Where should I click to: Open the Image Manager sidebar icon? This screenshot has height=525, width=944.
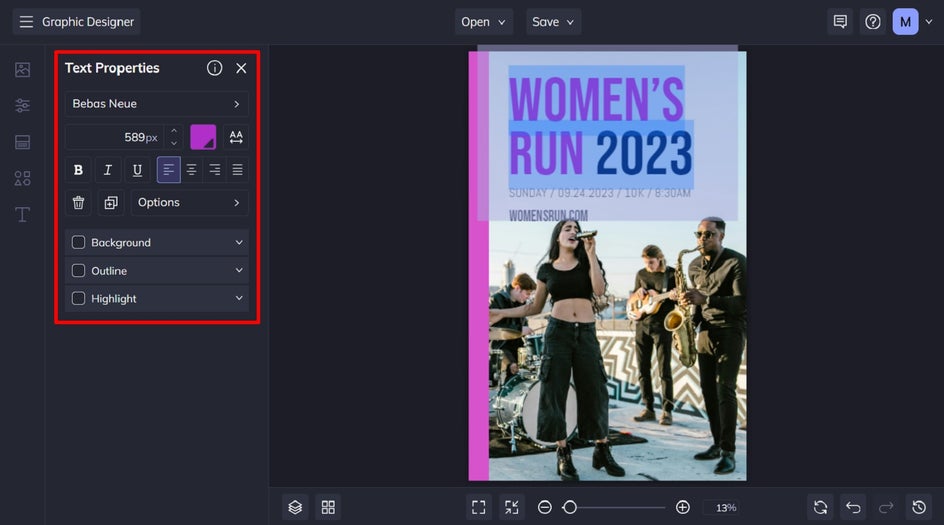22,70
